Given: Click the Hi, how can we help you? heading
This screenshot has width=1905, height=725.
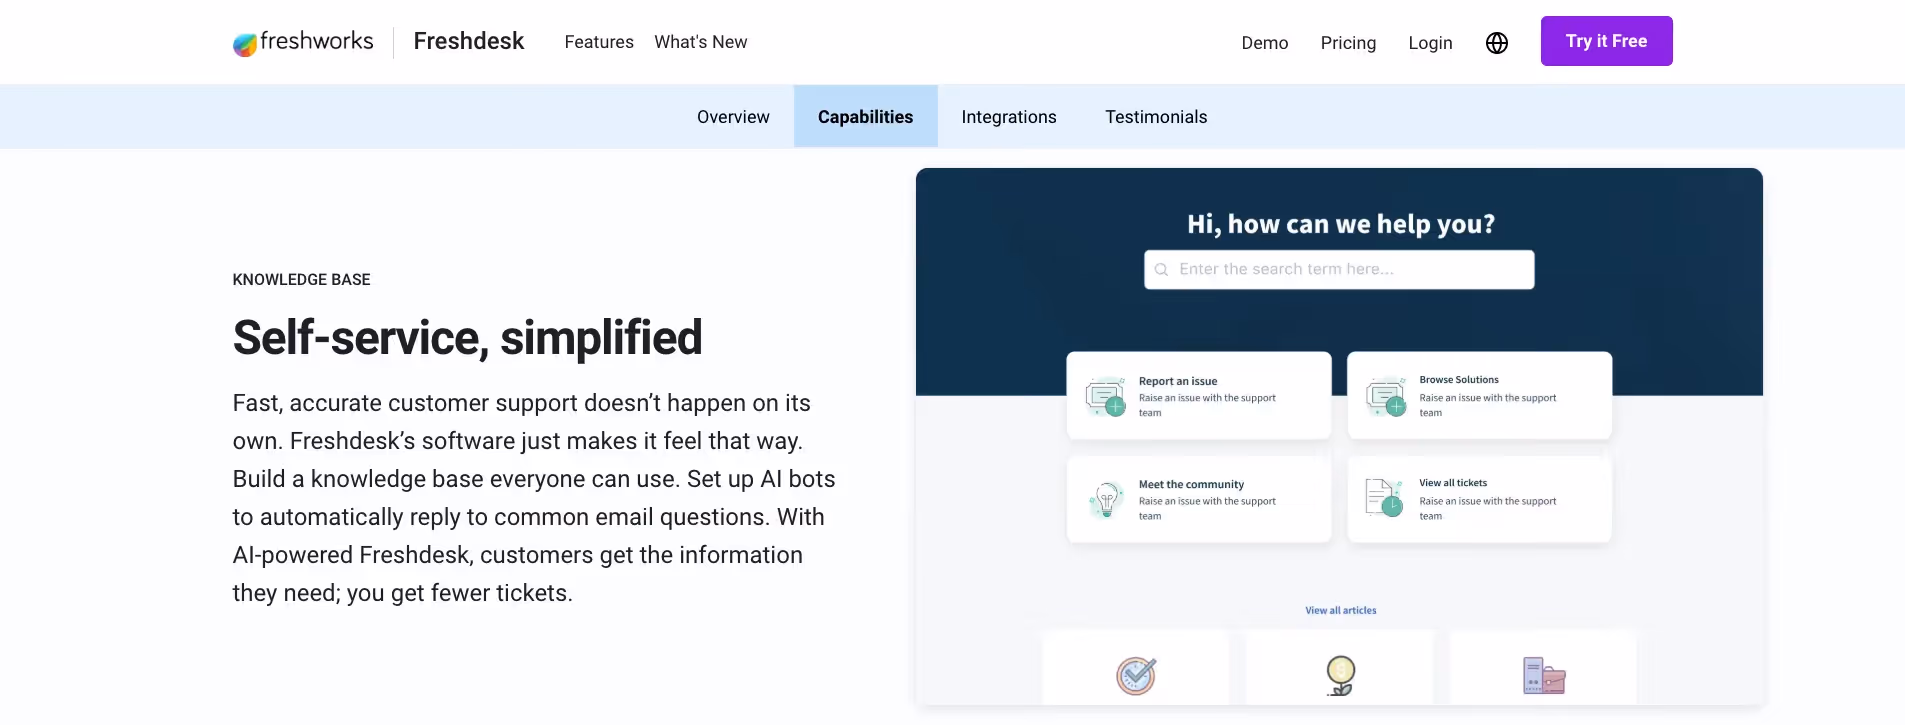Looking at the screenshot, I should (1341, 224).
